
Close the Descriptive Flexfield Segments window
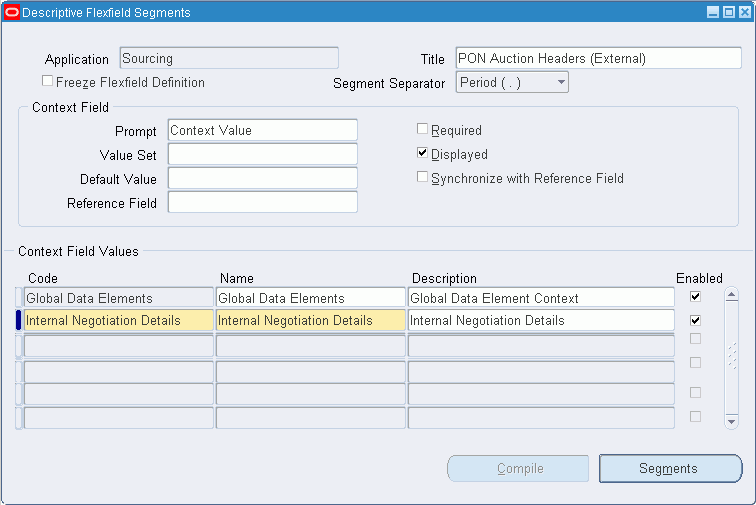click(743, 13)
